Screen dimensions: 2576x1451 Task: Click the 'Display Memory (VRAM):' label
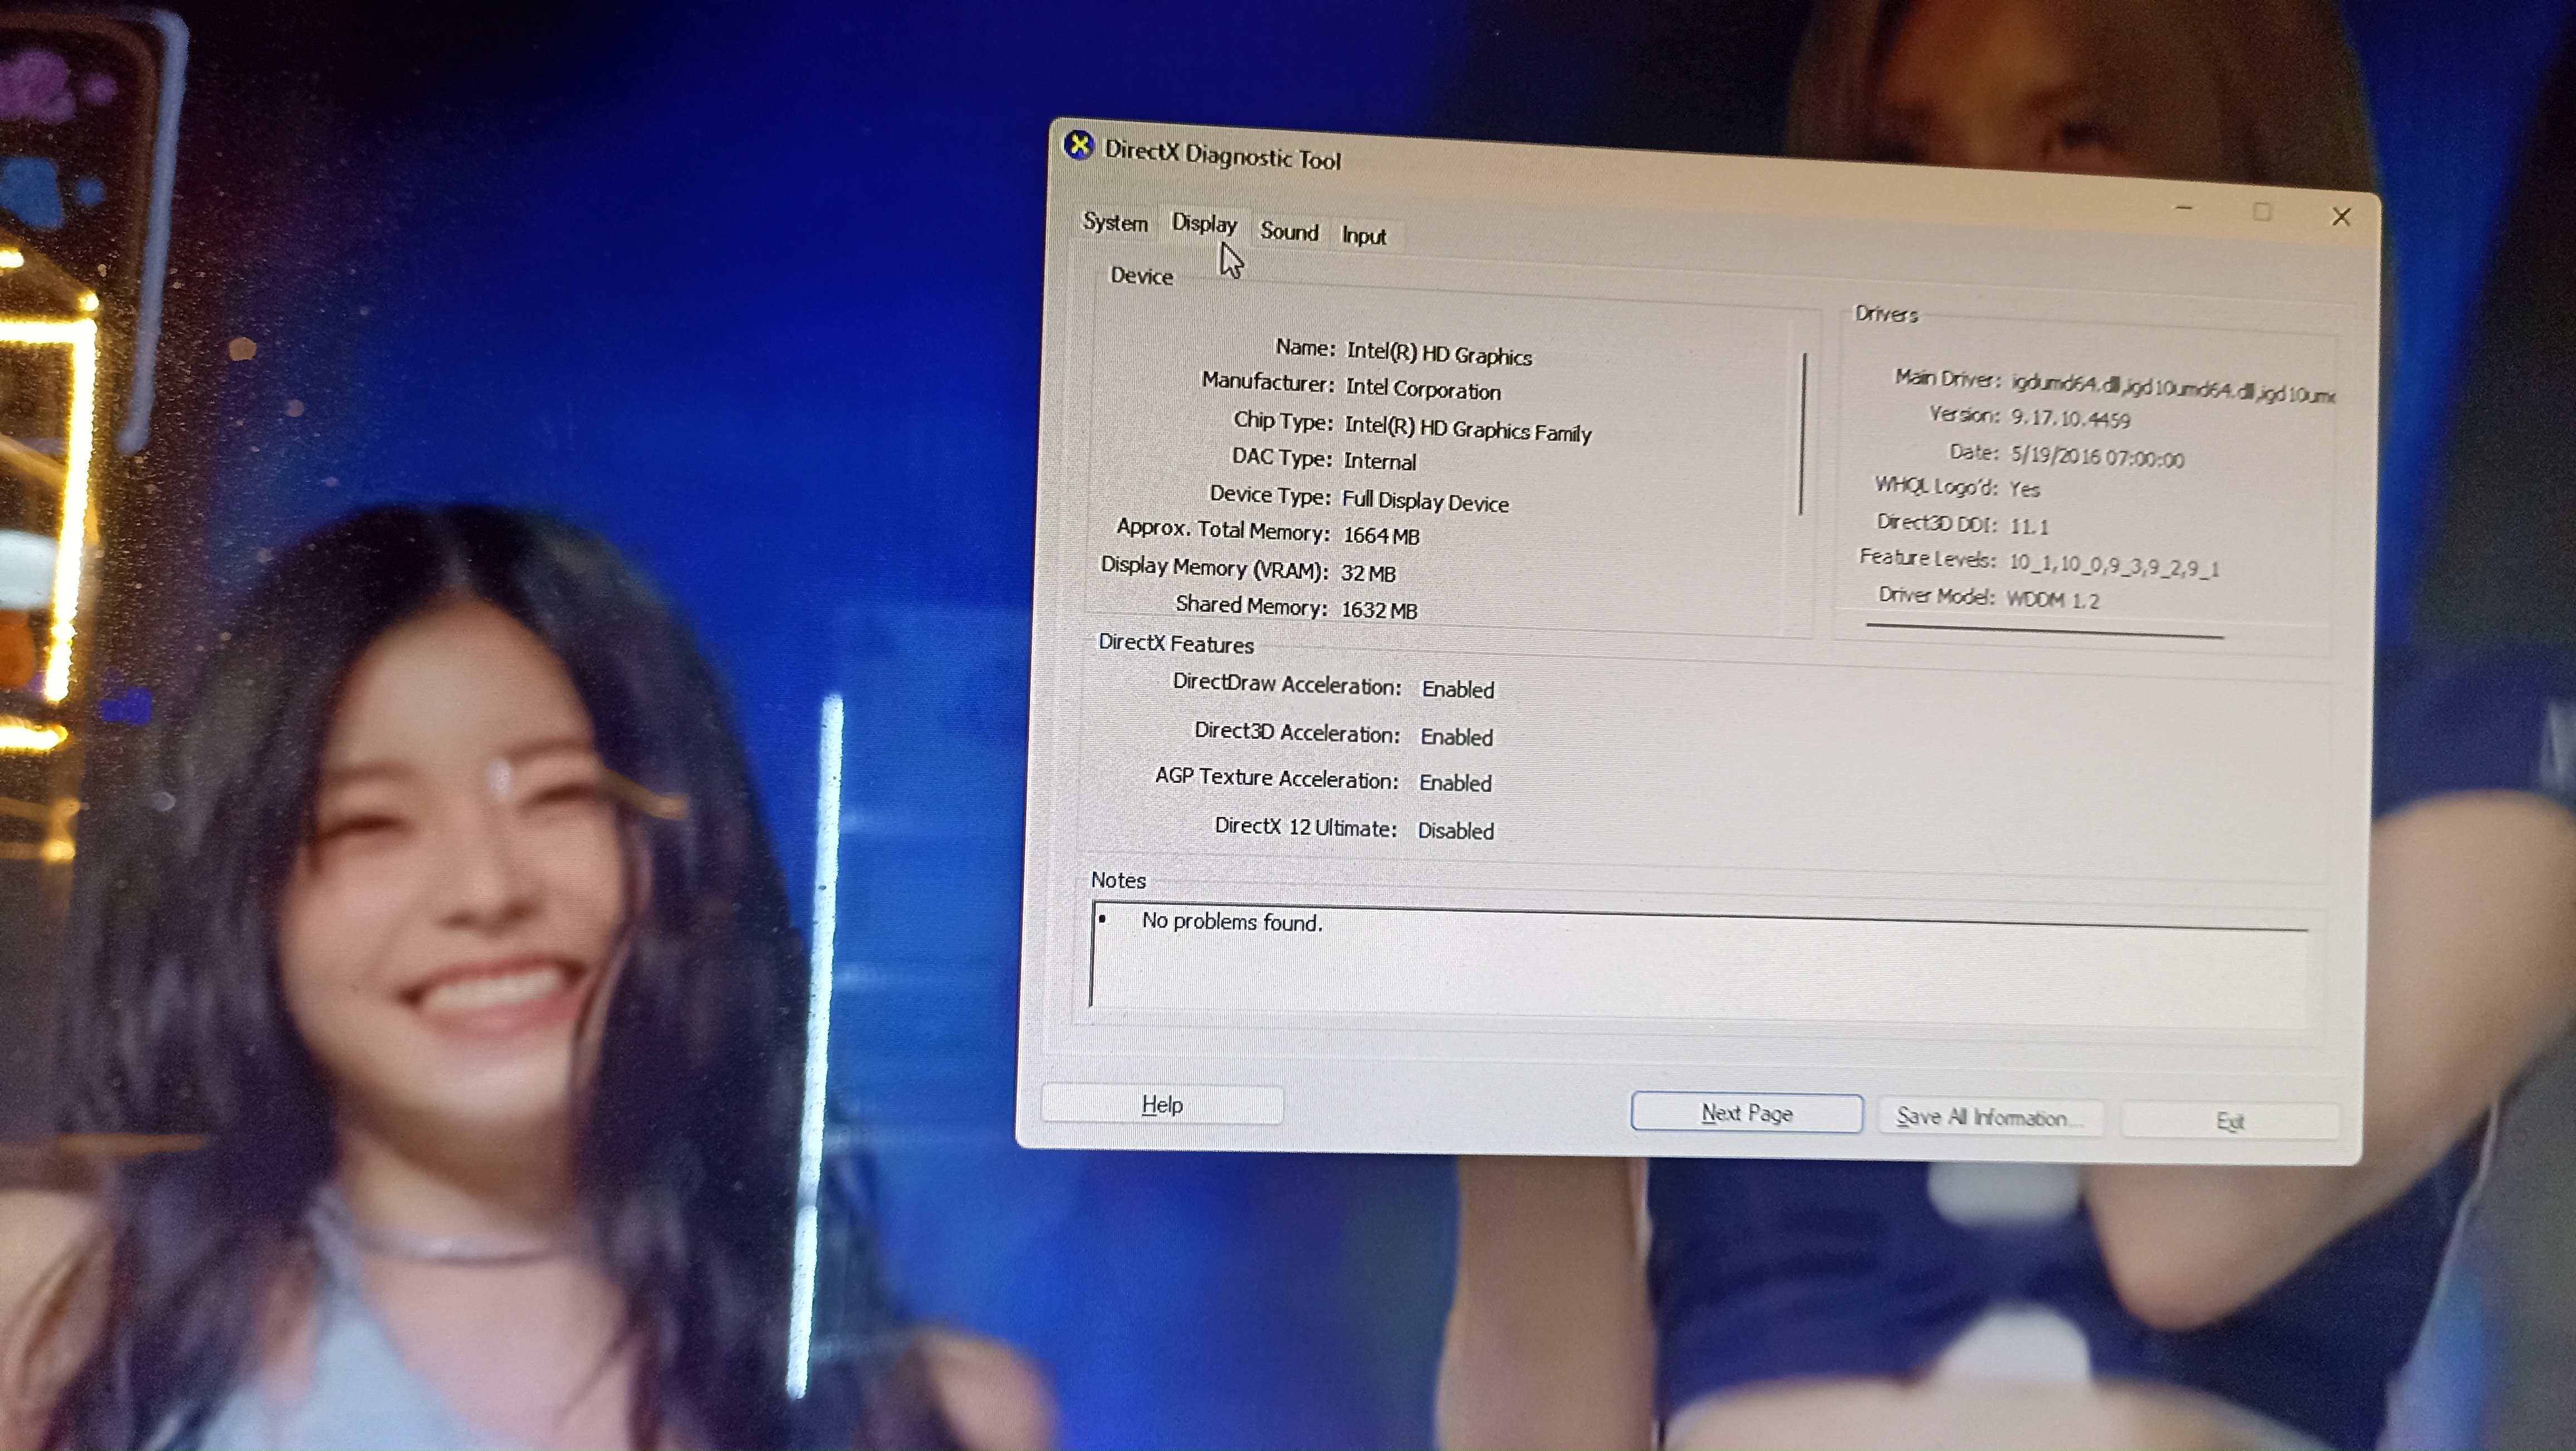coord(1214,568)
